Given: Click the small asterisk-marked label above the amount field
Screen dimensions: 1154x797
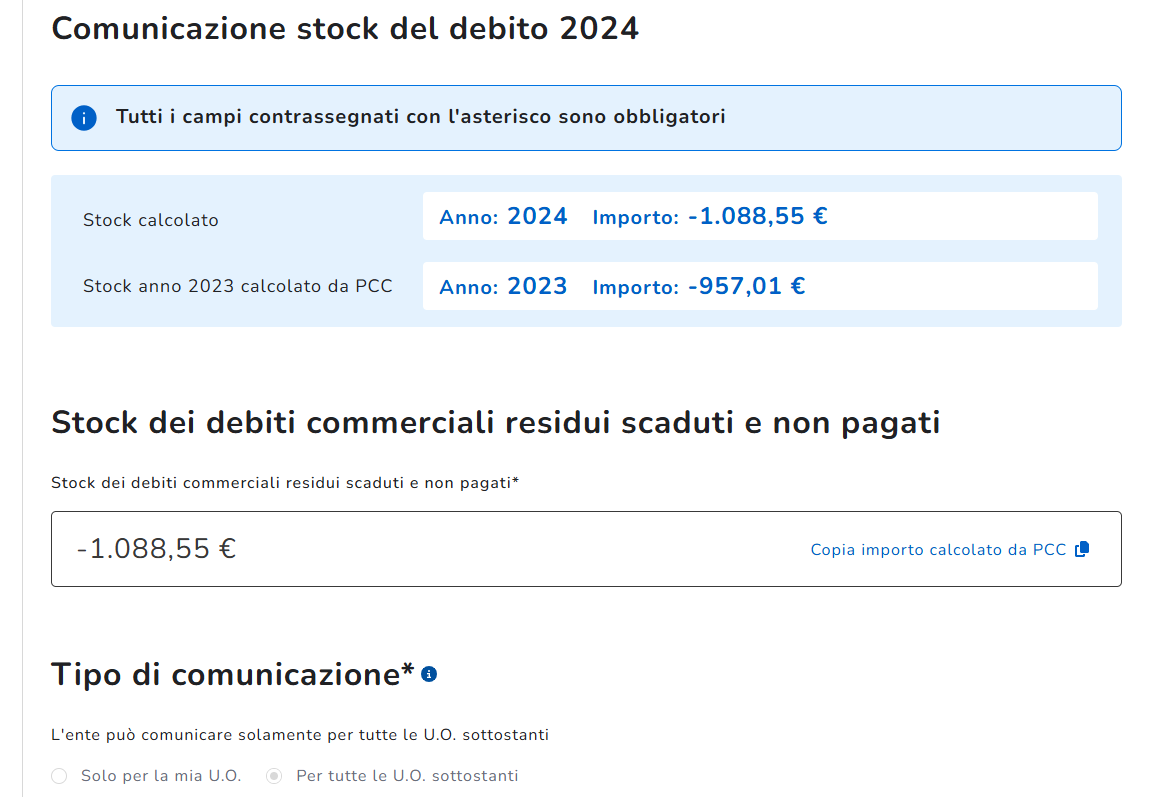Looking at the screenshot, I should pyautogui.click(x=285, y=483).
